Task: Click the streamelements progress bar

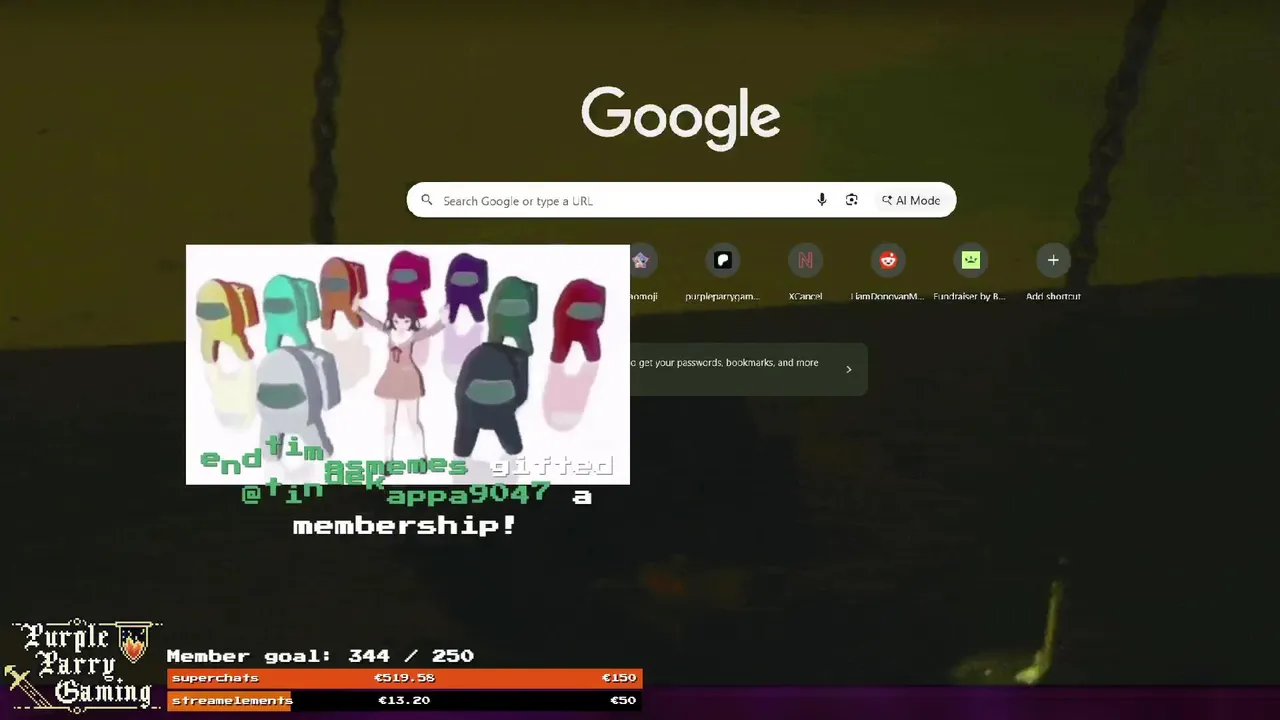Action: tap(405, 700)
